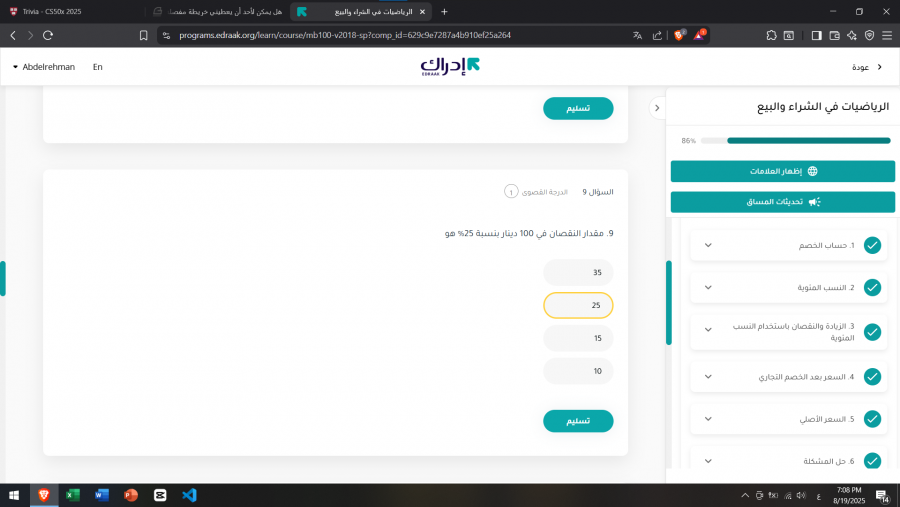Image resolution: width=900 pixels, height=507 pixels.
Task: Click the Edraak logo in header
Action: [450, 67]
